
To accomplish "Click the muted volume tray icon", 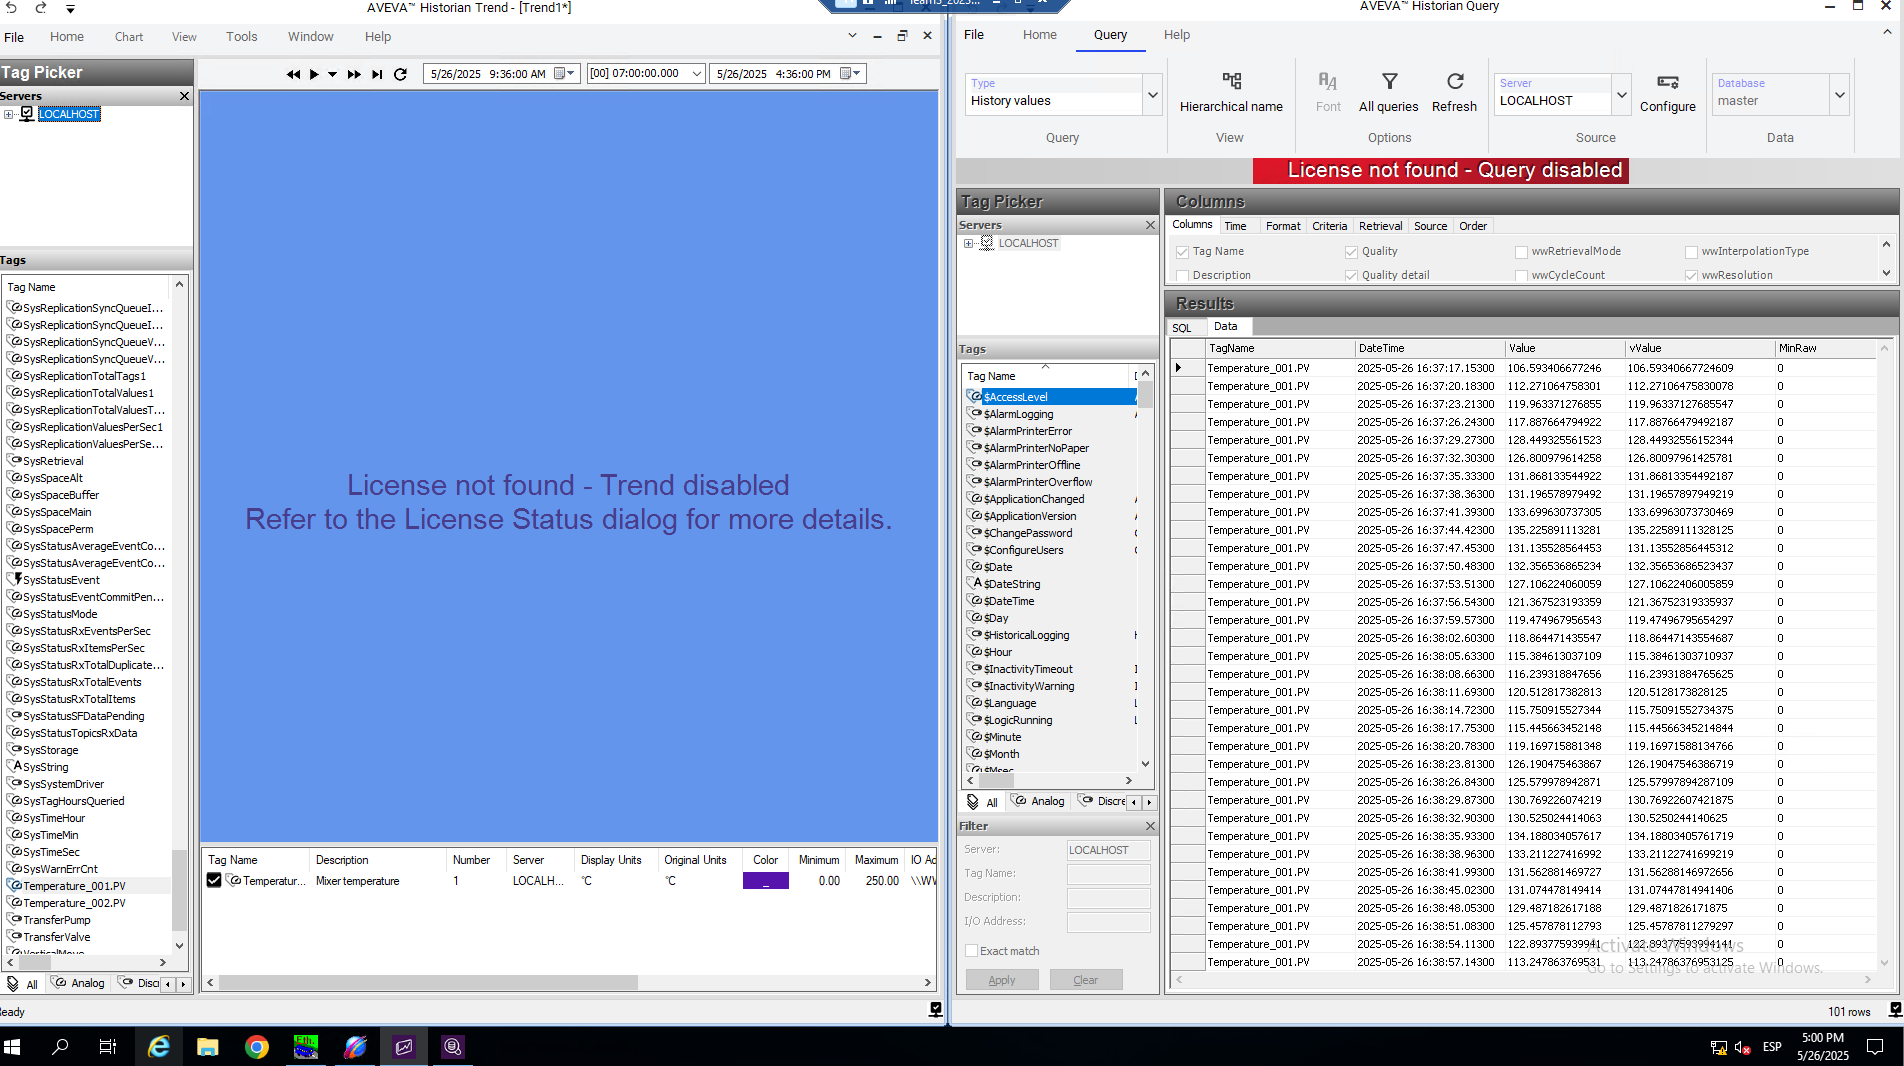I will pos(1742,1047).
